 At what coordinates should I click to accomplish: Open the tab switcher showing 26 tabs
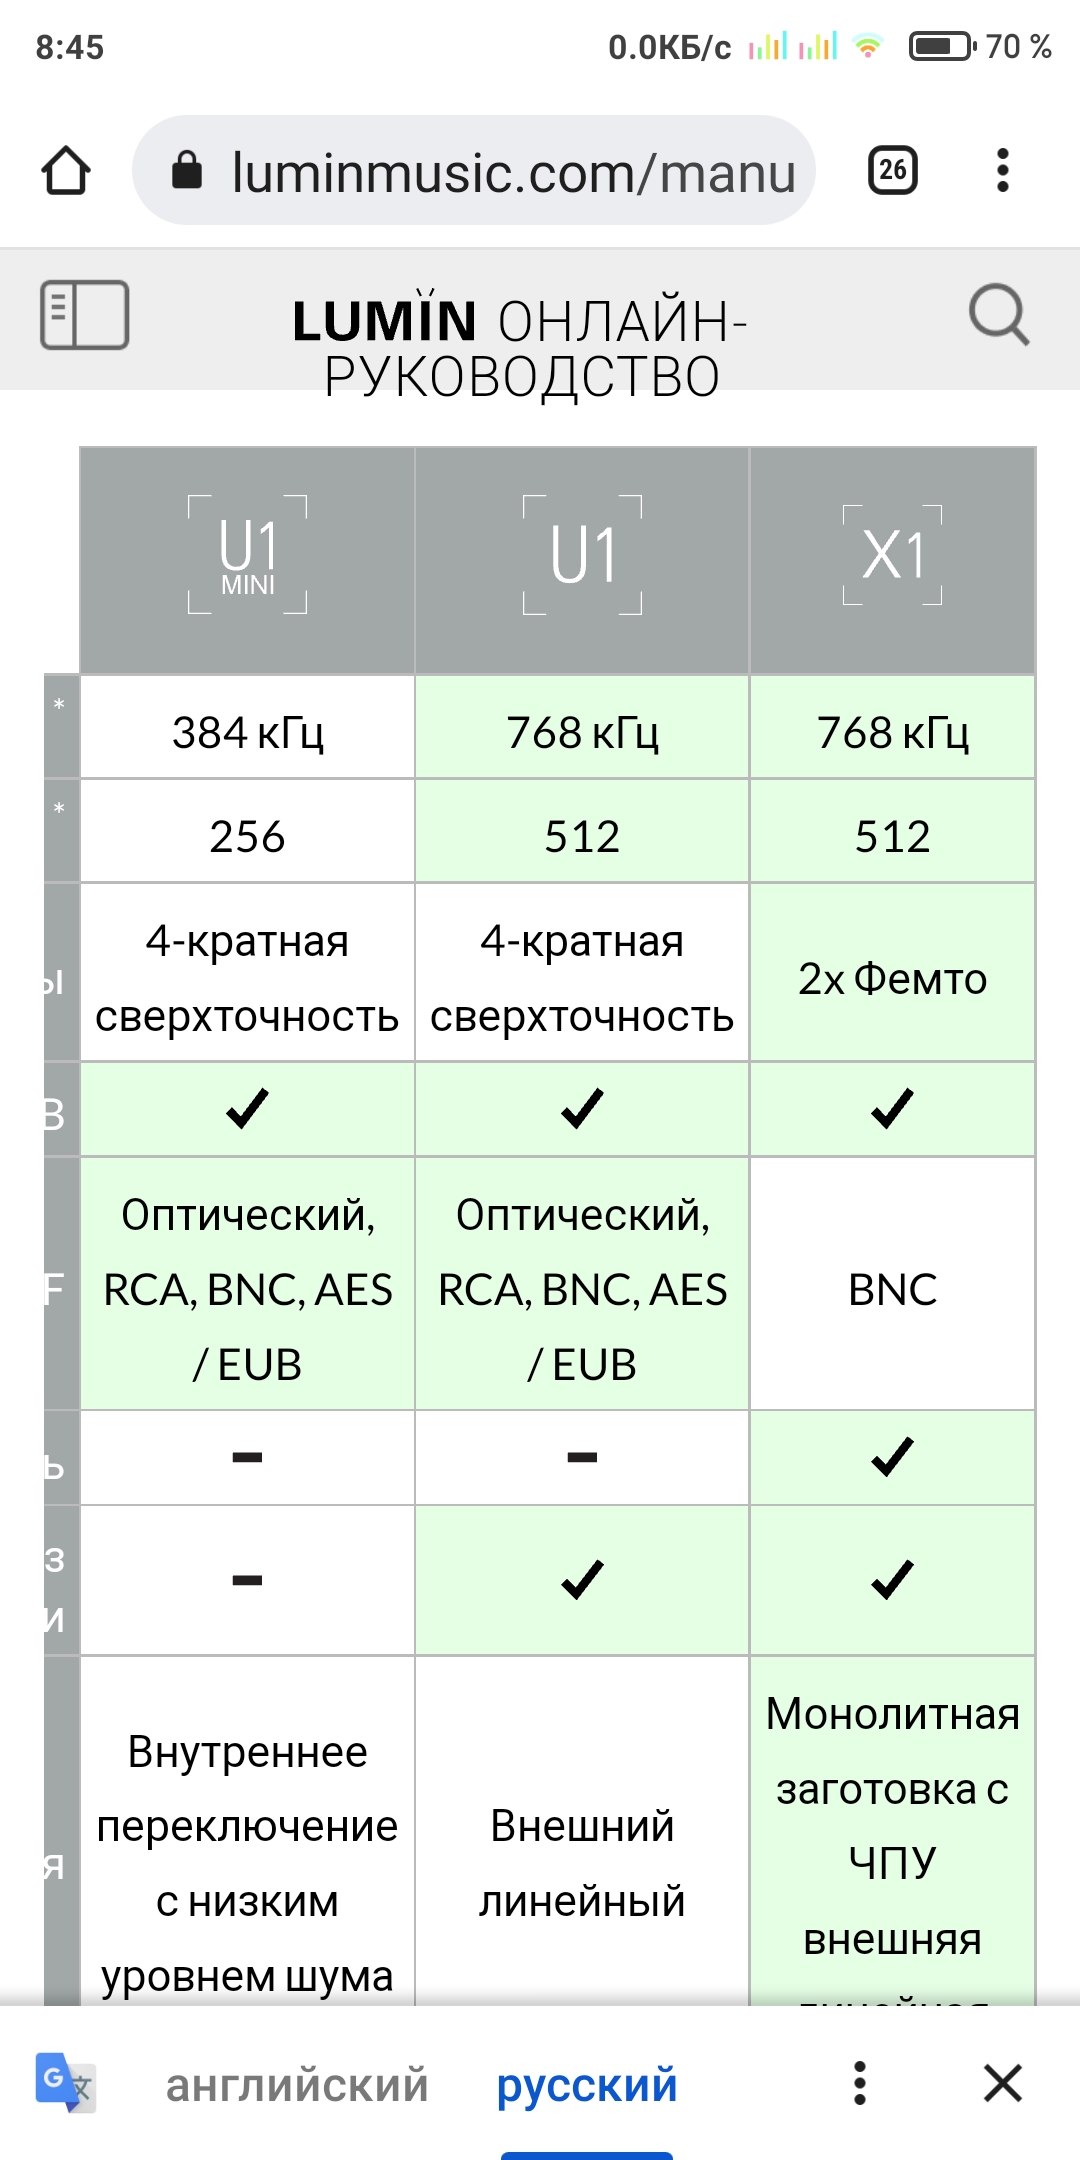(x=892, y=170)
